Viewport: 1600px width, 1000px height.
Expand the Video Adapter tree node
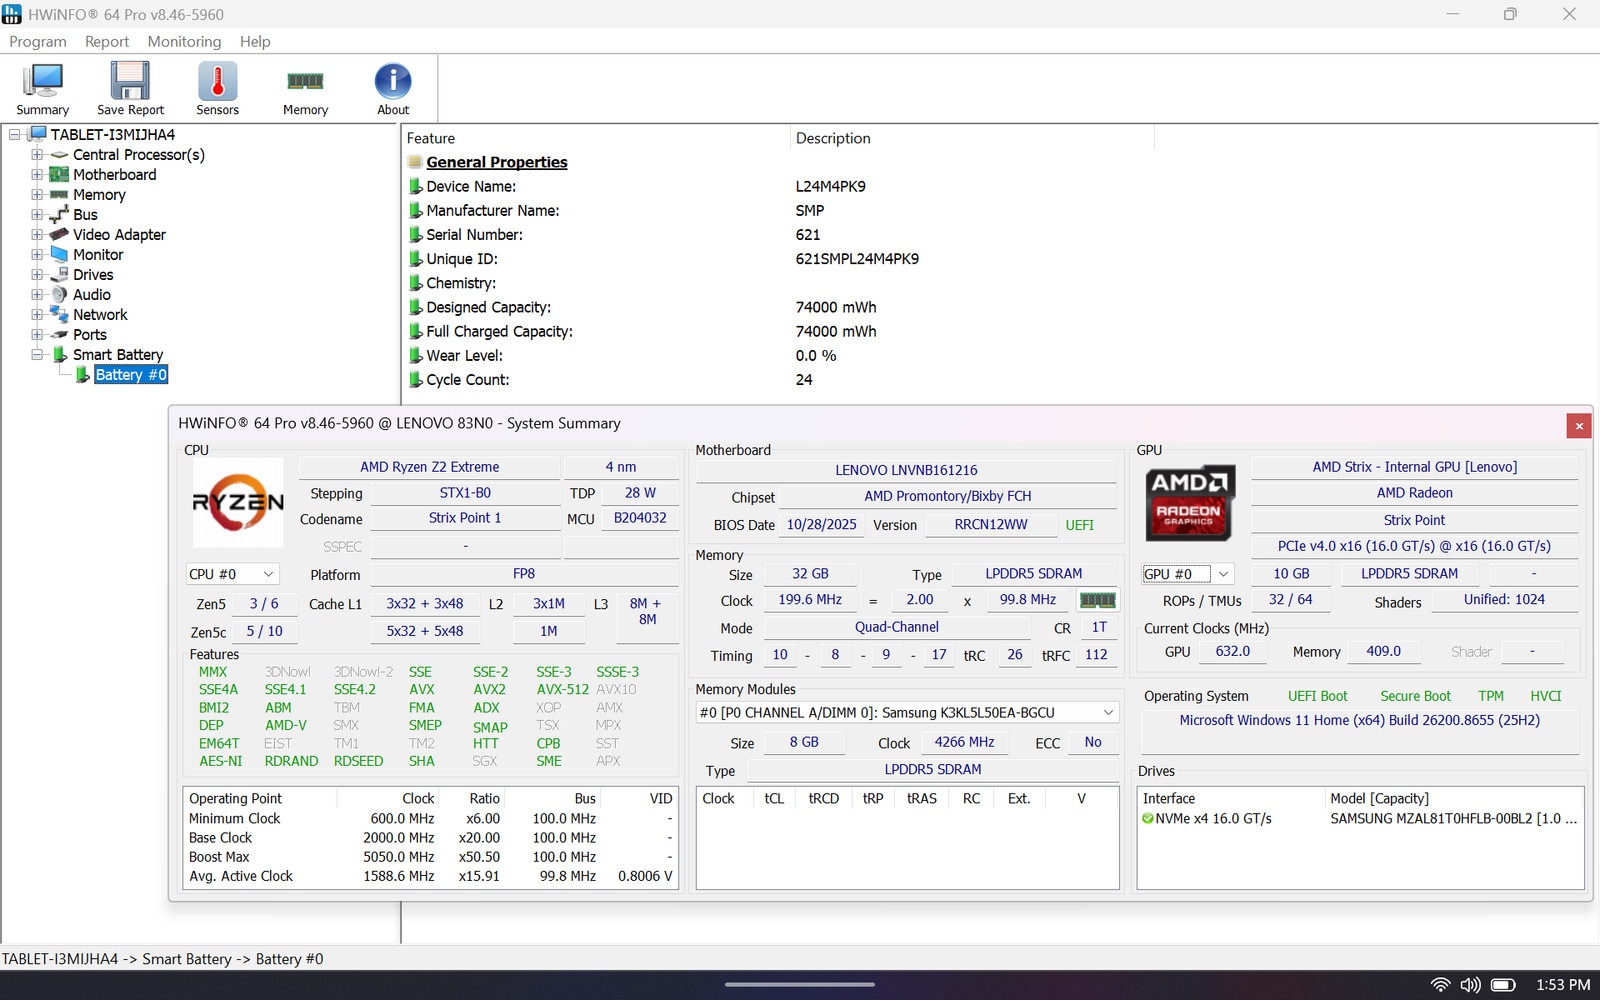[37, 235]
